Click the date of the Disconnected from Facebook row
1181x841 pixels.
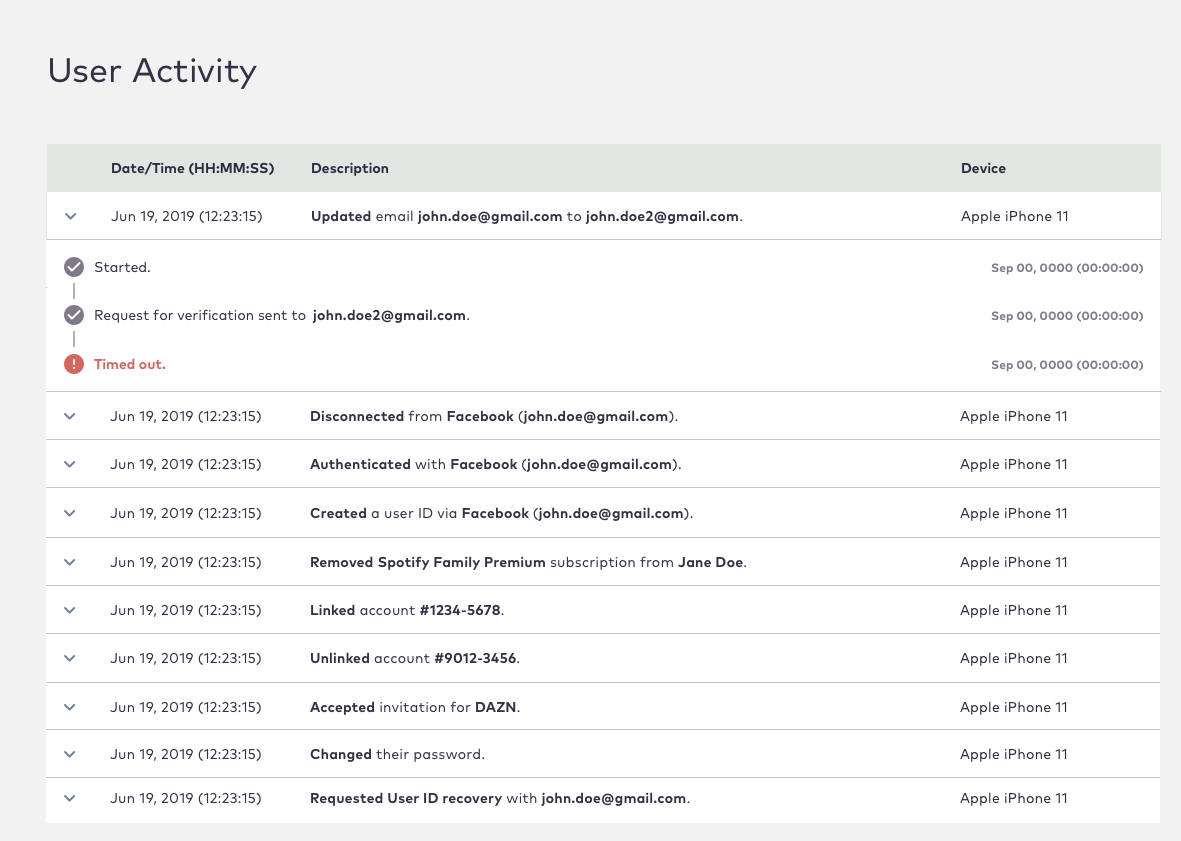click(186, 416)
